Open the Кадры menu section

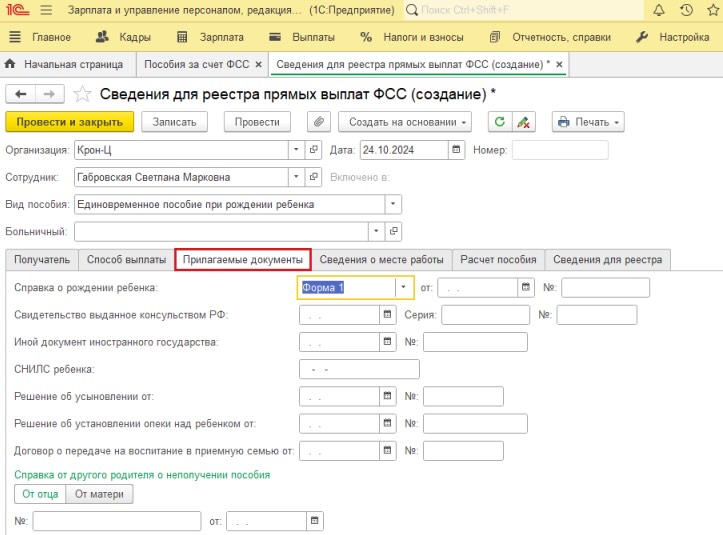pos(124,37)
